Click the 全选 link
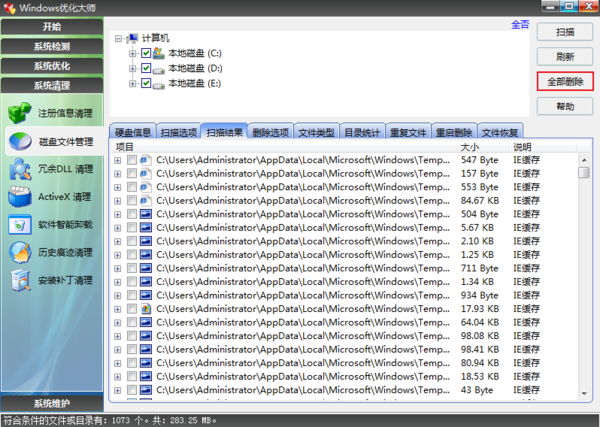This screenshot has width=600, height=427. tap(520, 24)
